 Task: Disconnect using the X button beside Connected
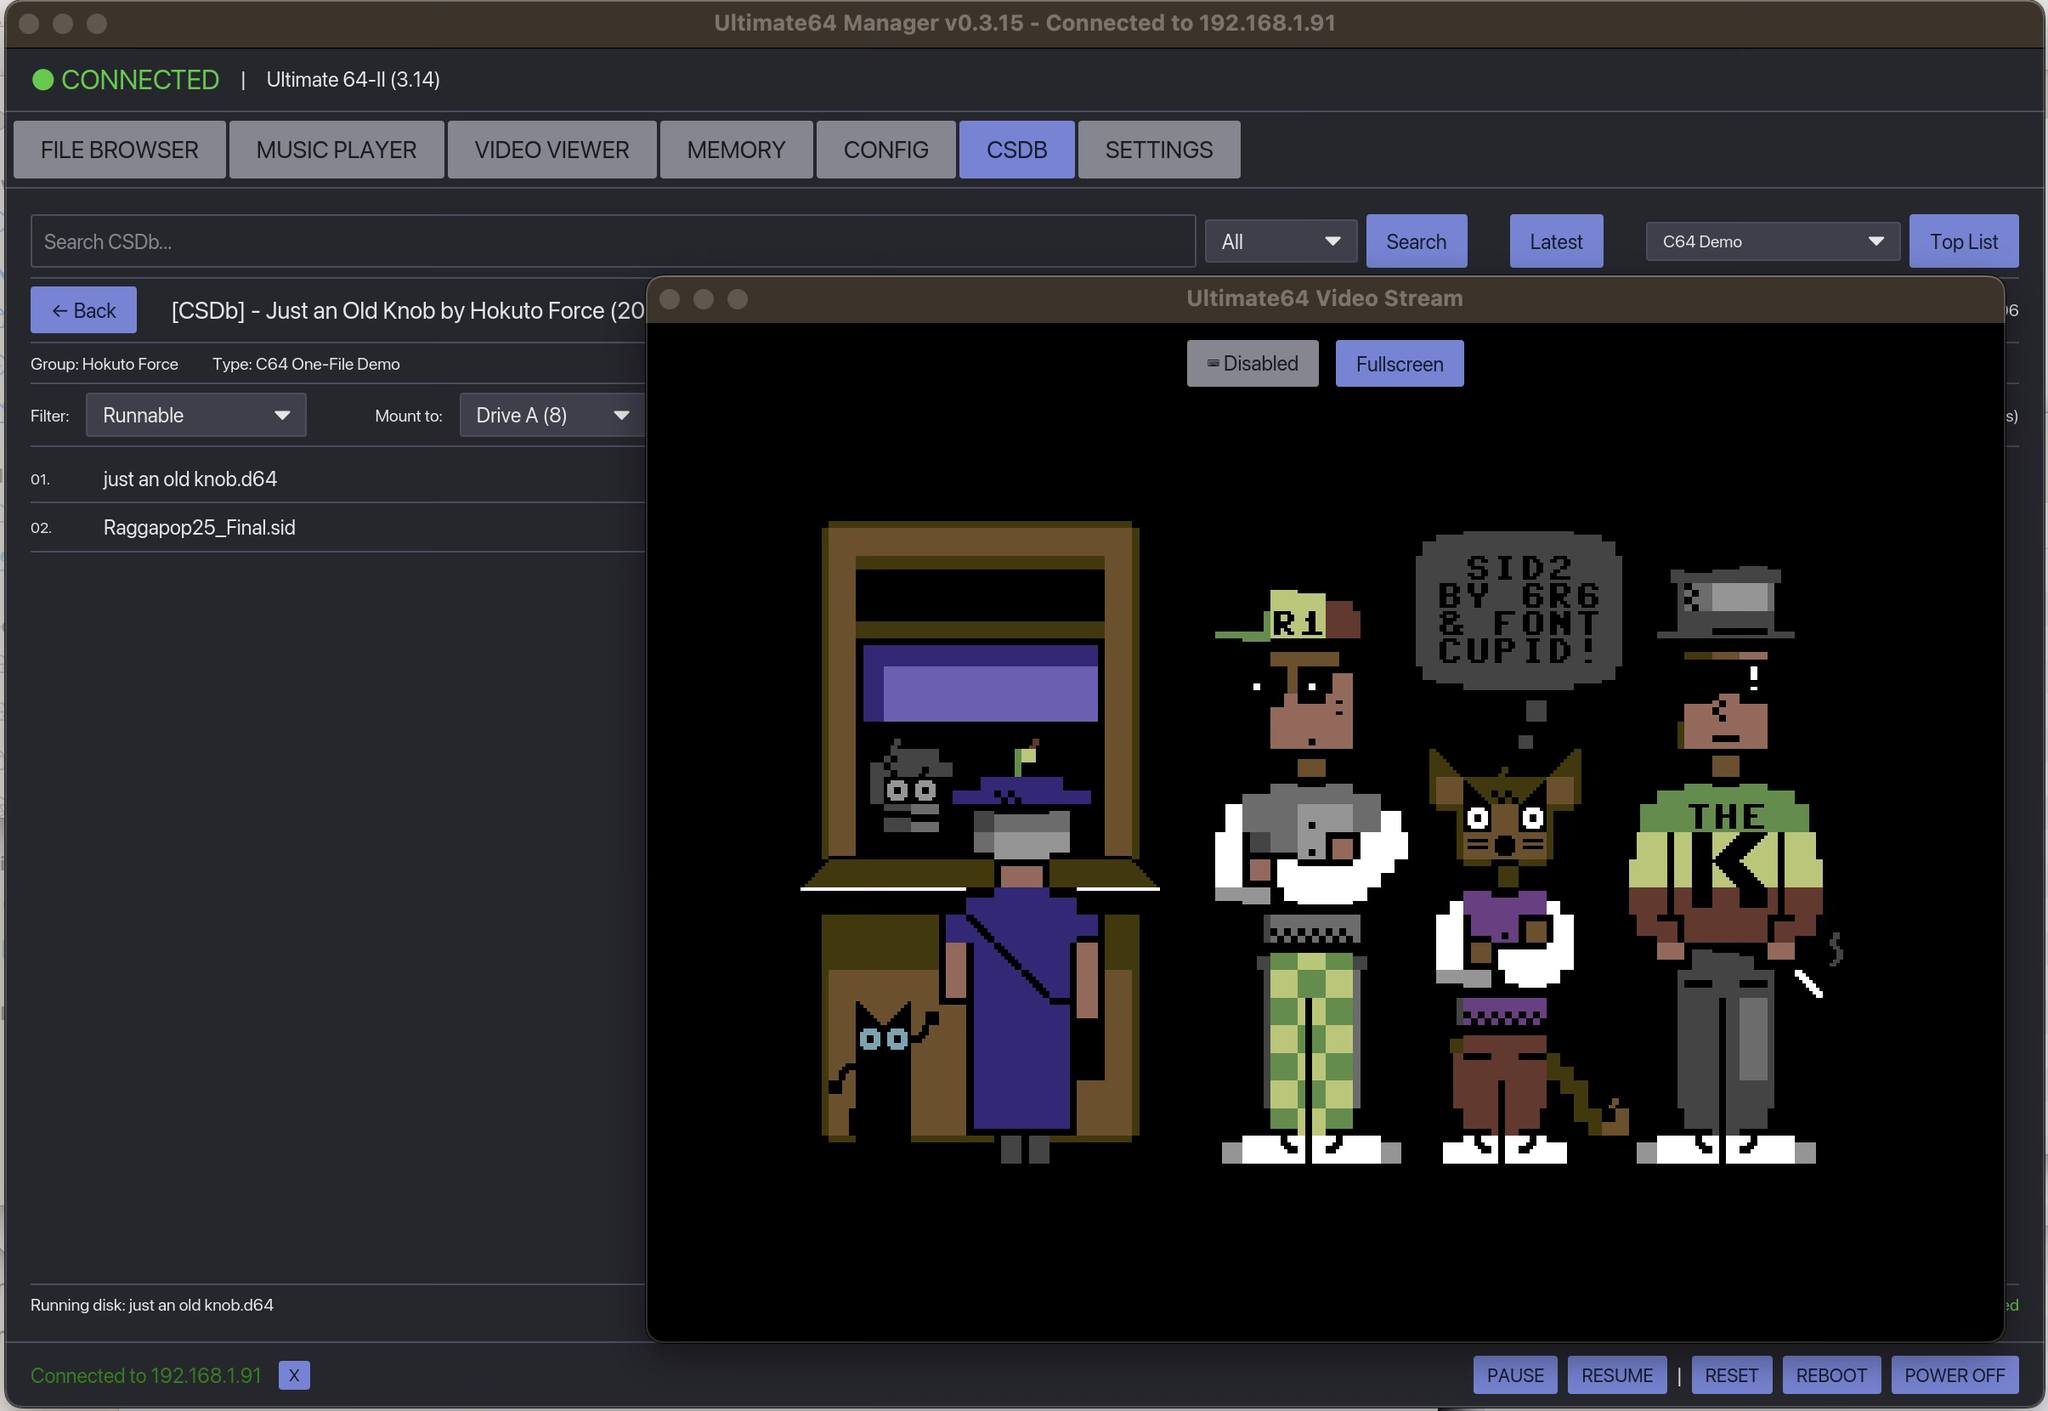294,1375
